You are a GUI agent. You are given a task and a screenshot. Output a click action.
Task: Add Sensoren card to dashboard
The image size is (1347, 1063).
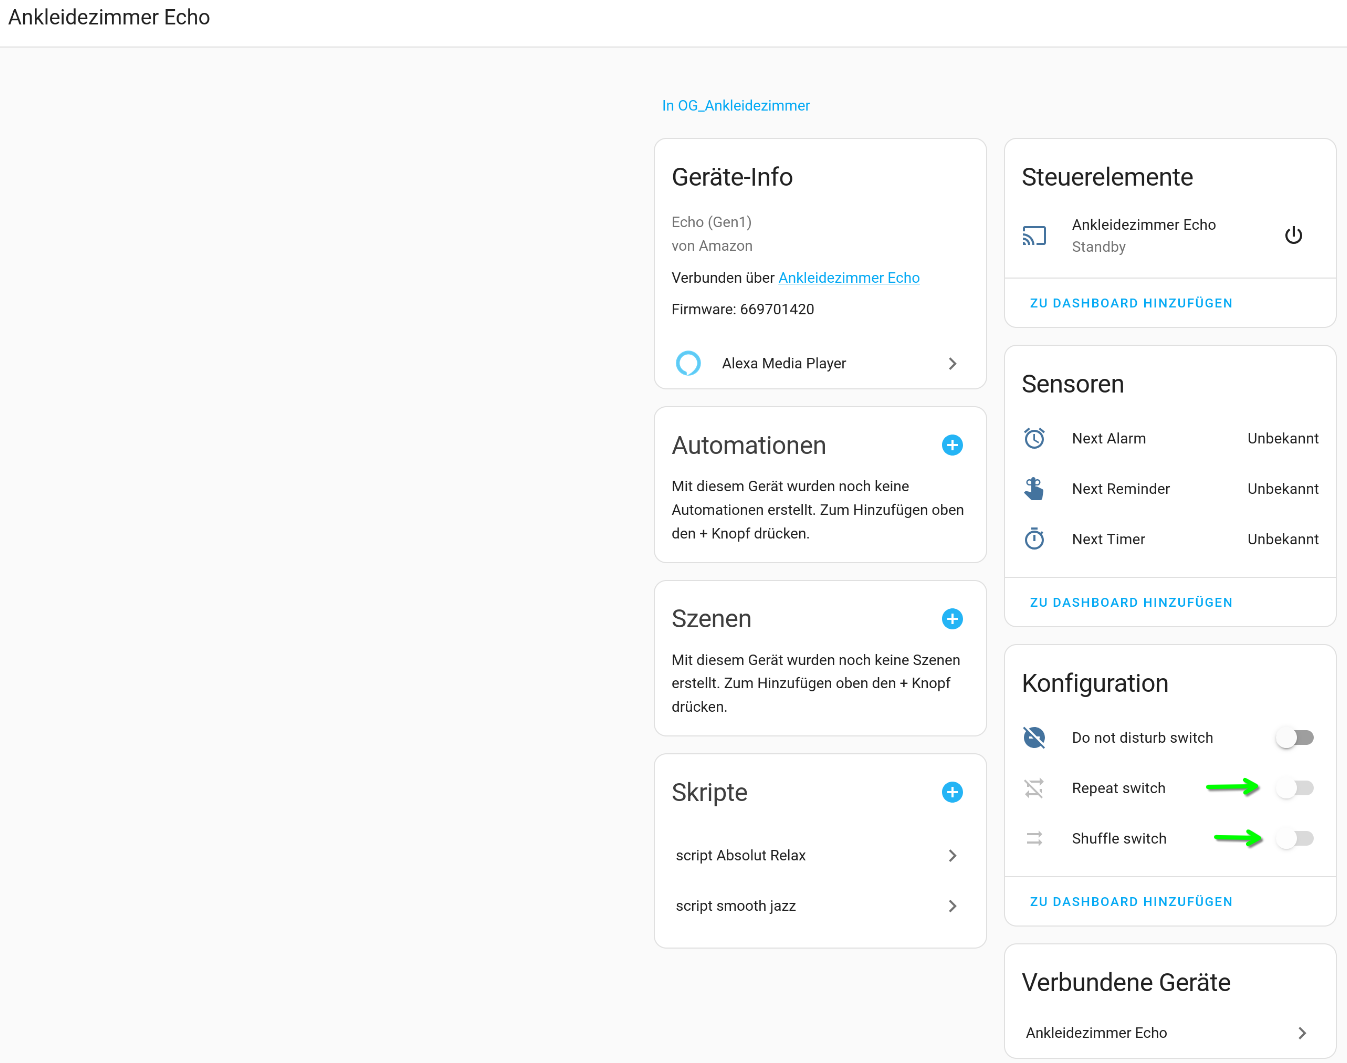(x=1131, y=603)
